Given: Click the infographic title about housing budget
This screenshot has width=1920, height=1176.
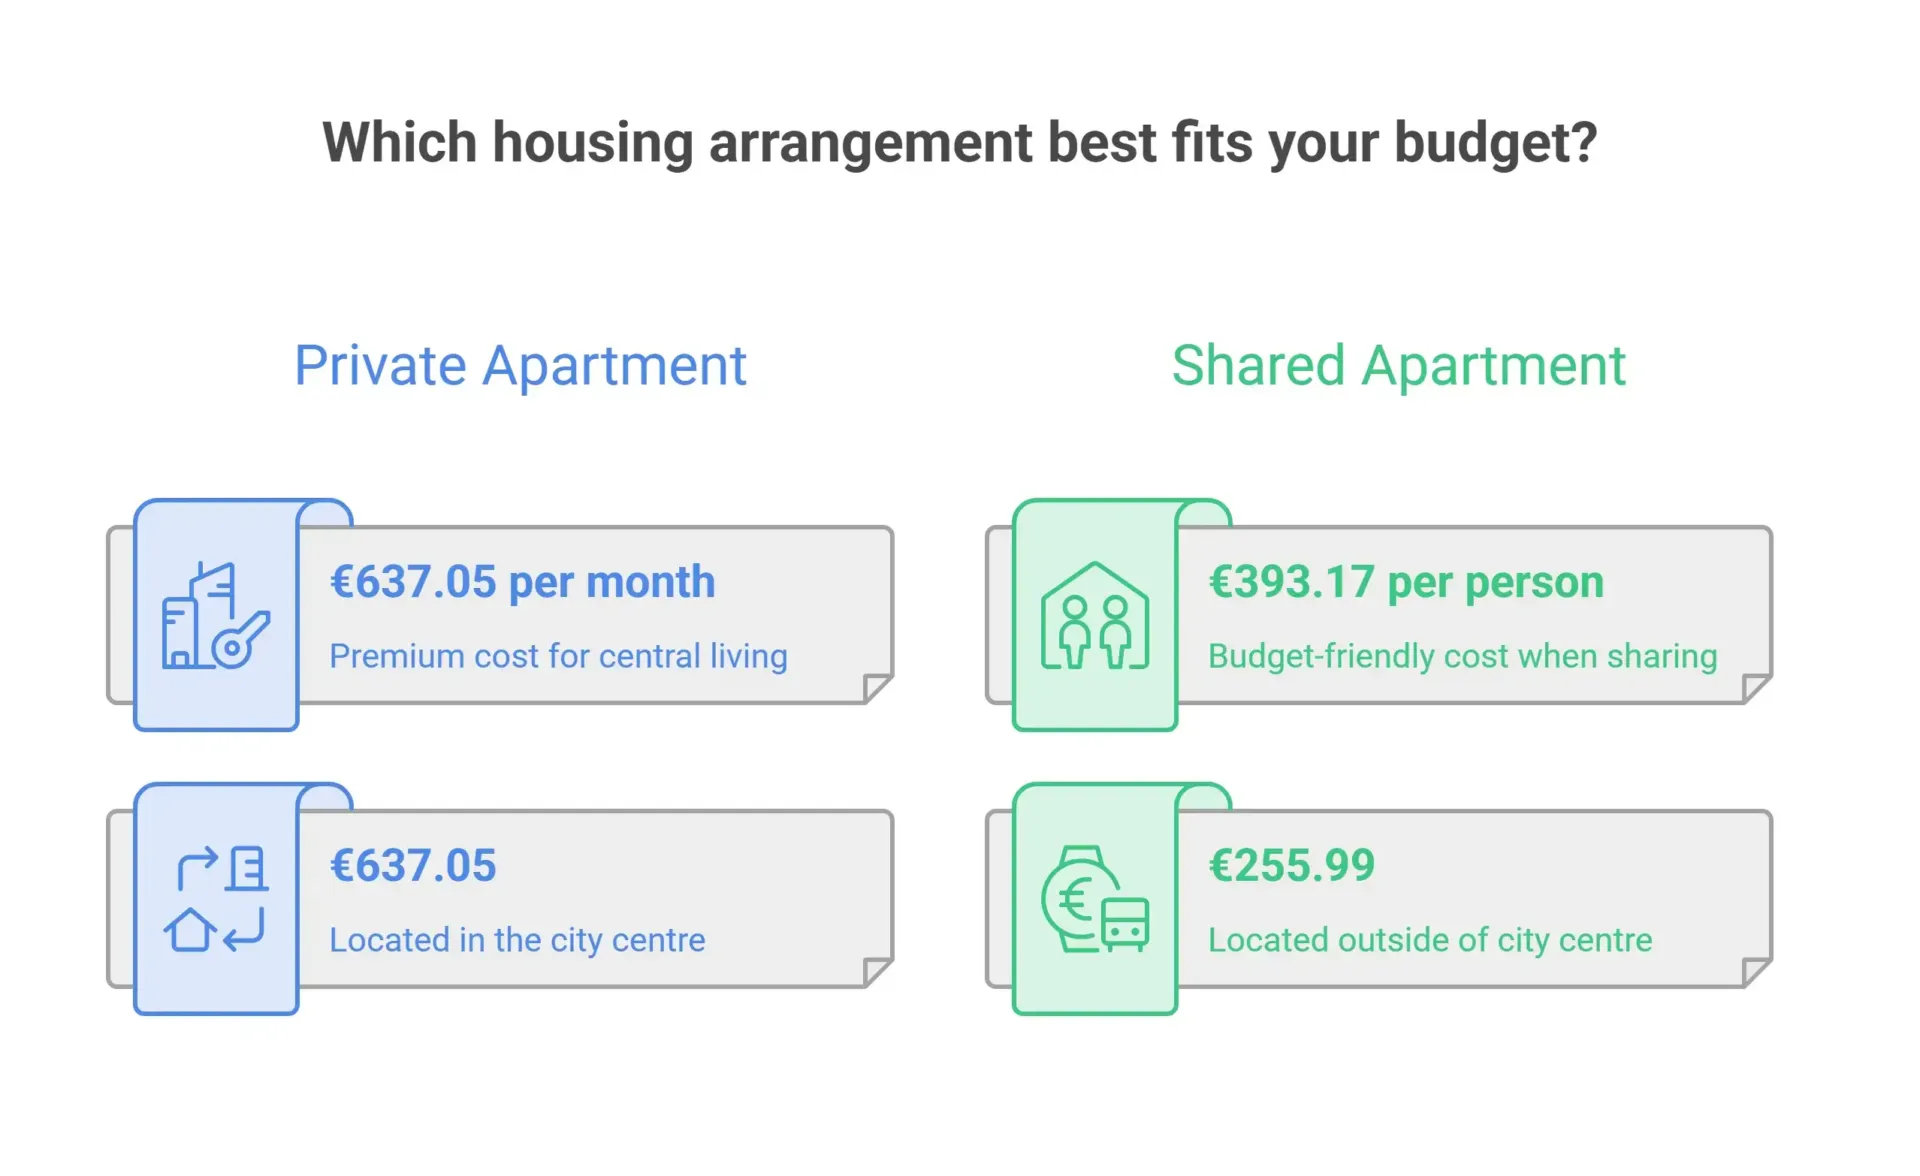Looking at the screenshot, I should pos(960,142).
